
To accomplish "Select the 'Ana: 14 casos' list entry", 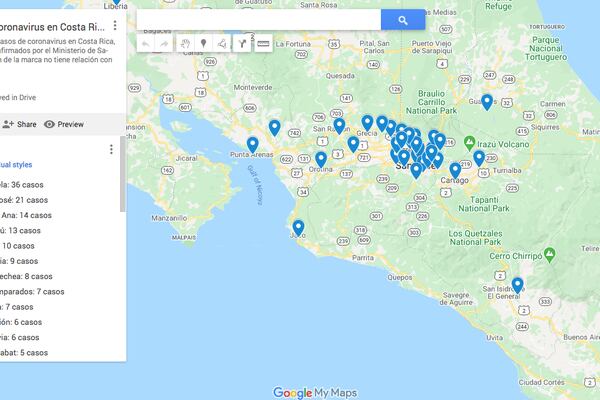I will click(26, 215).
